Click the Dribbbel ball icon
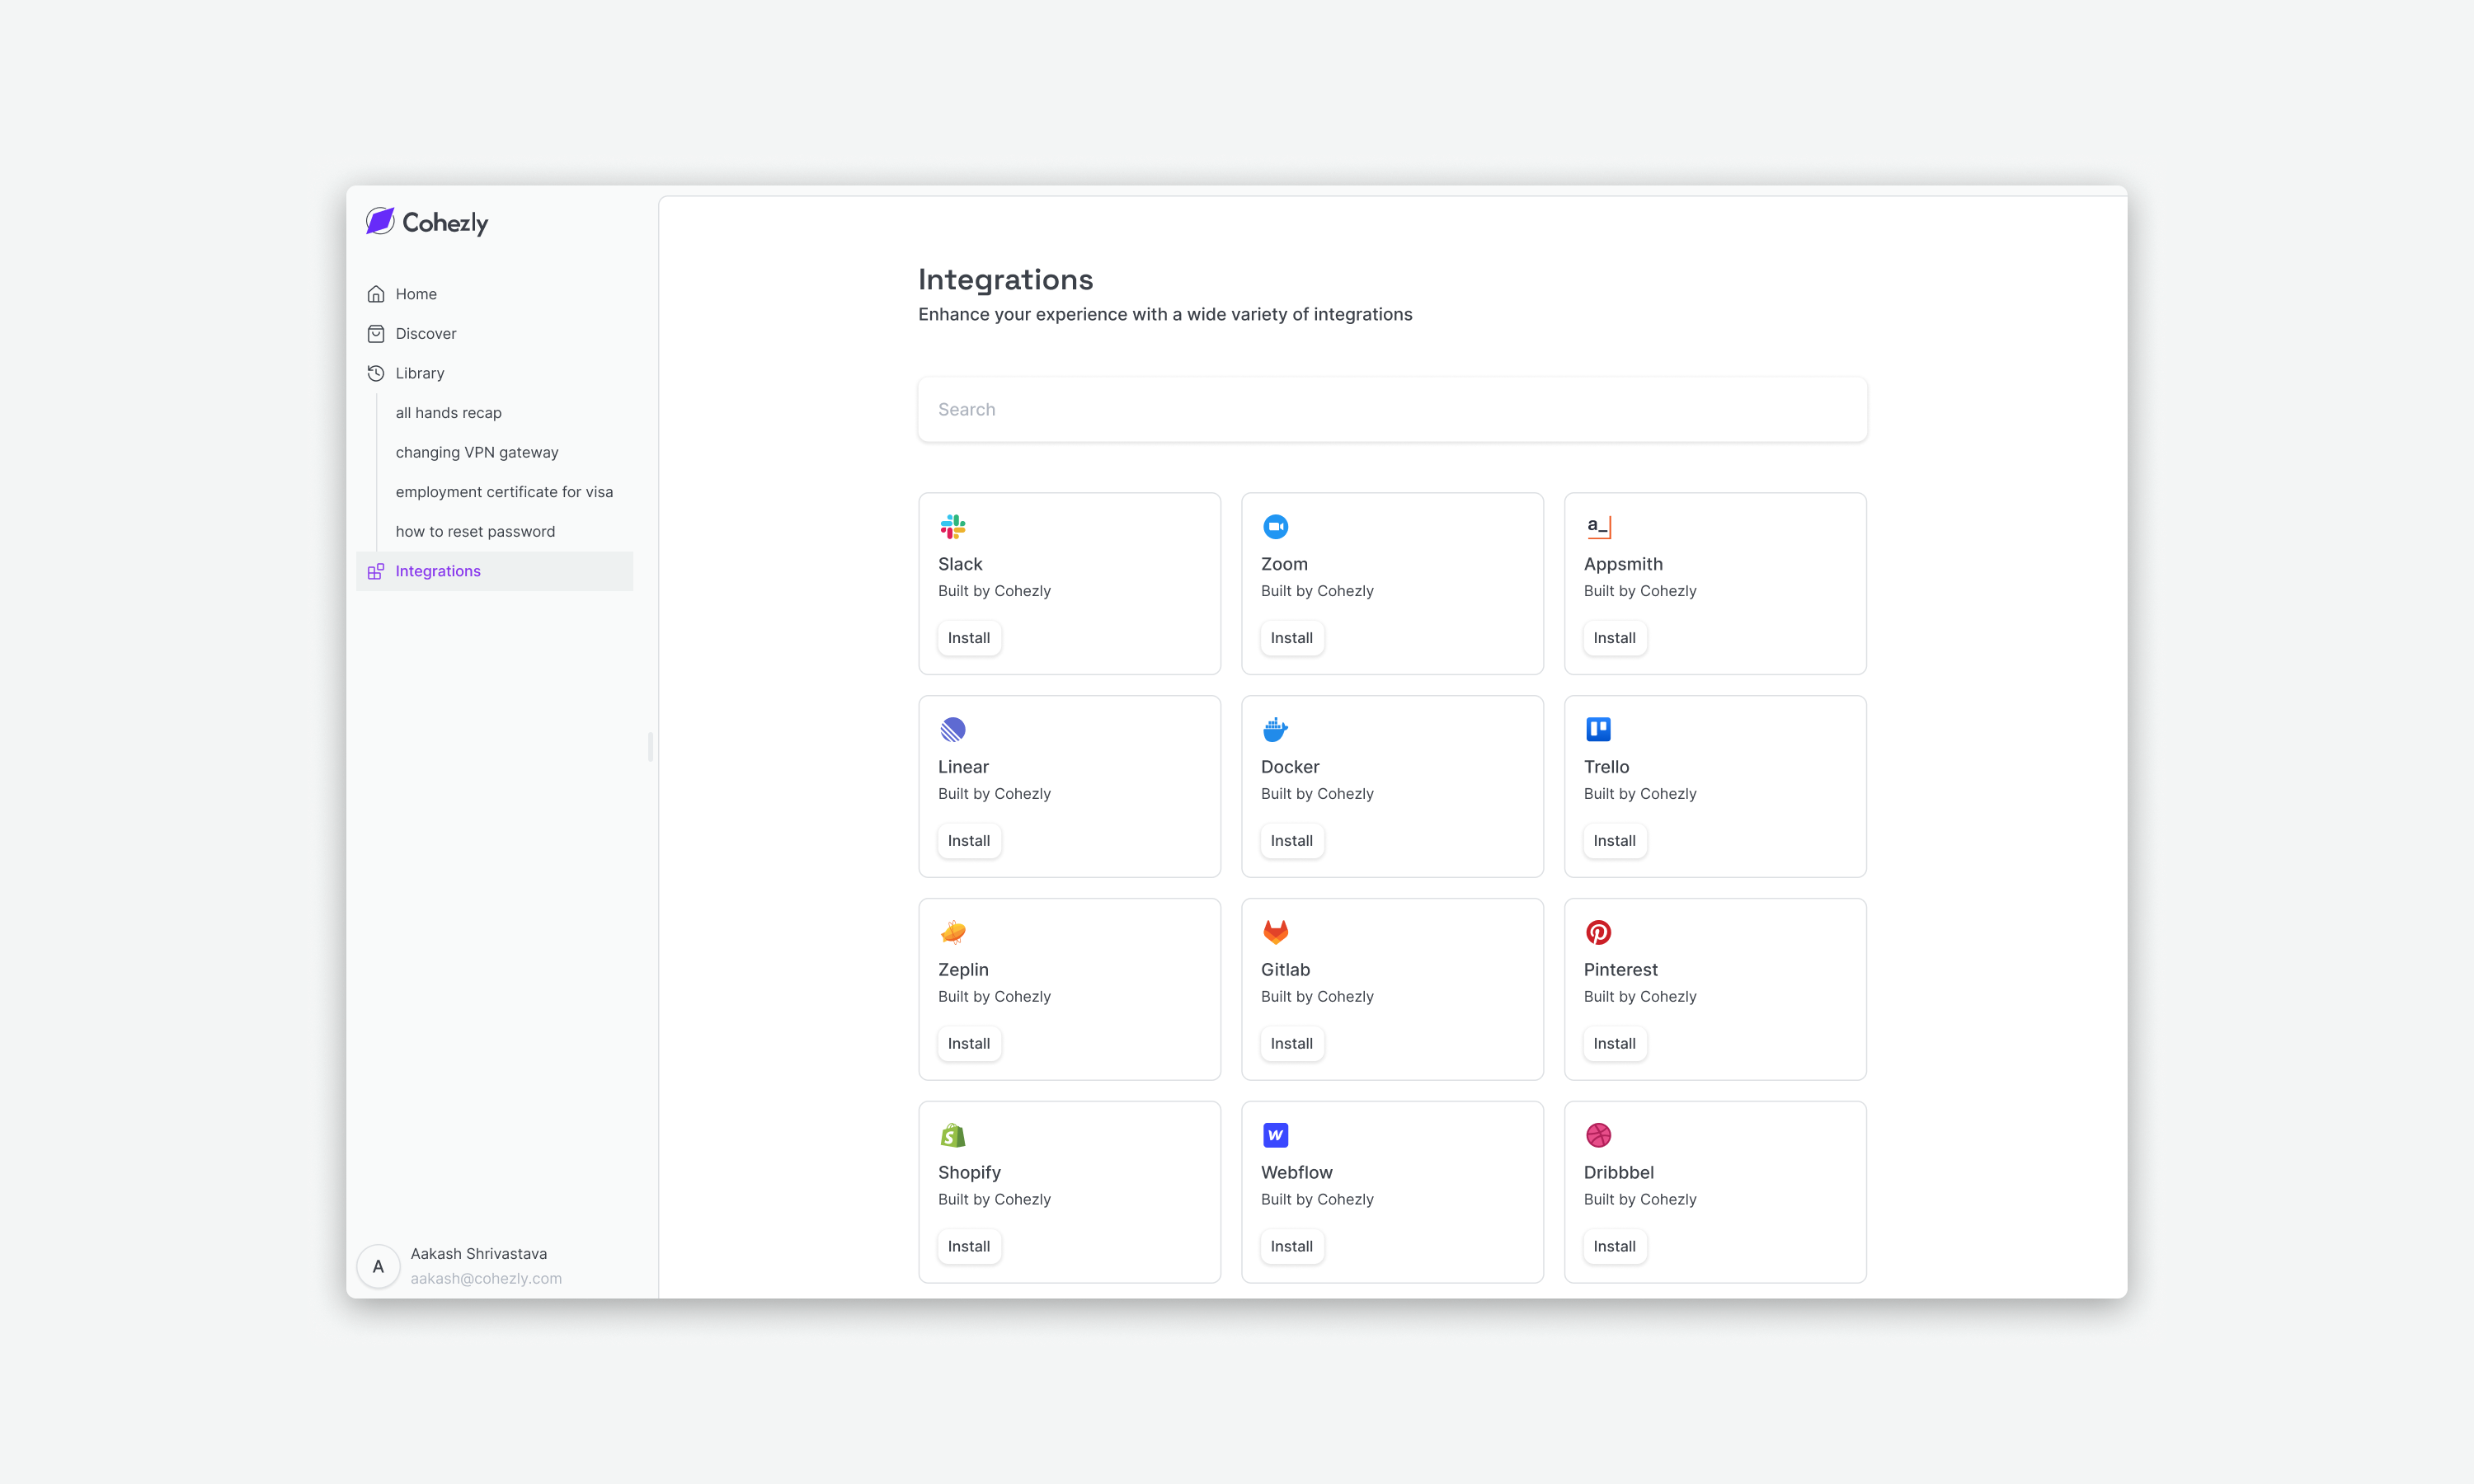The height and width of the screenshot is (1484, 2474). tap(1598, 1135)
